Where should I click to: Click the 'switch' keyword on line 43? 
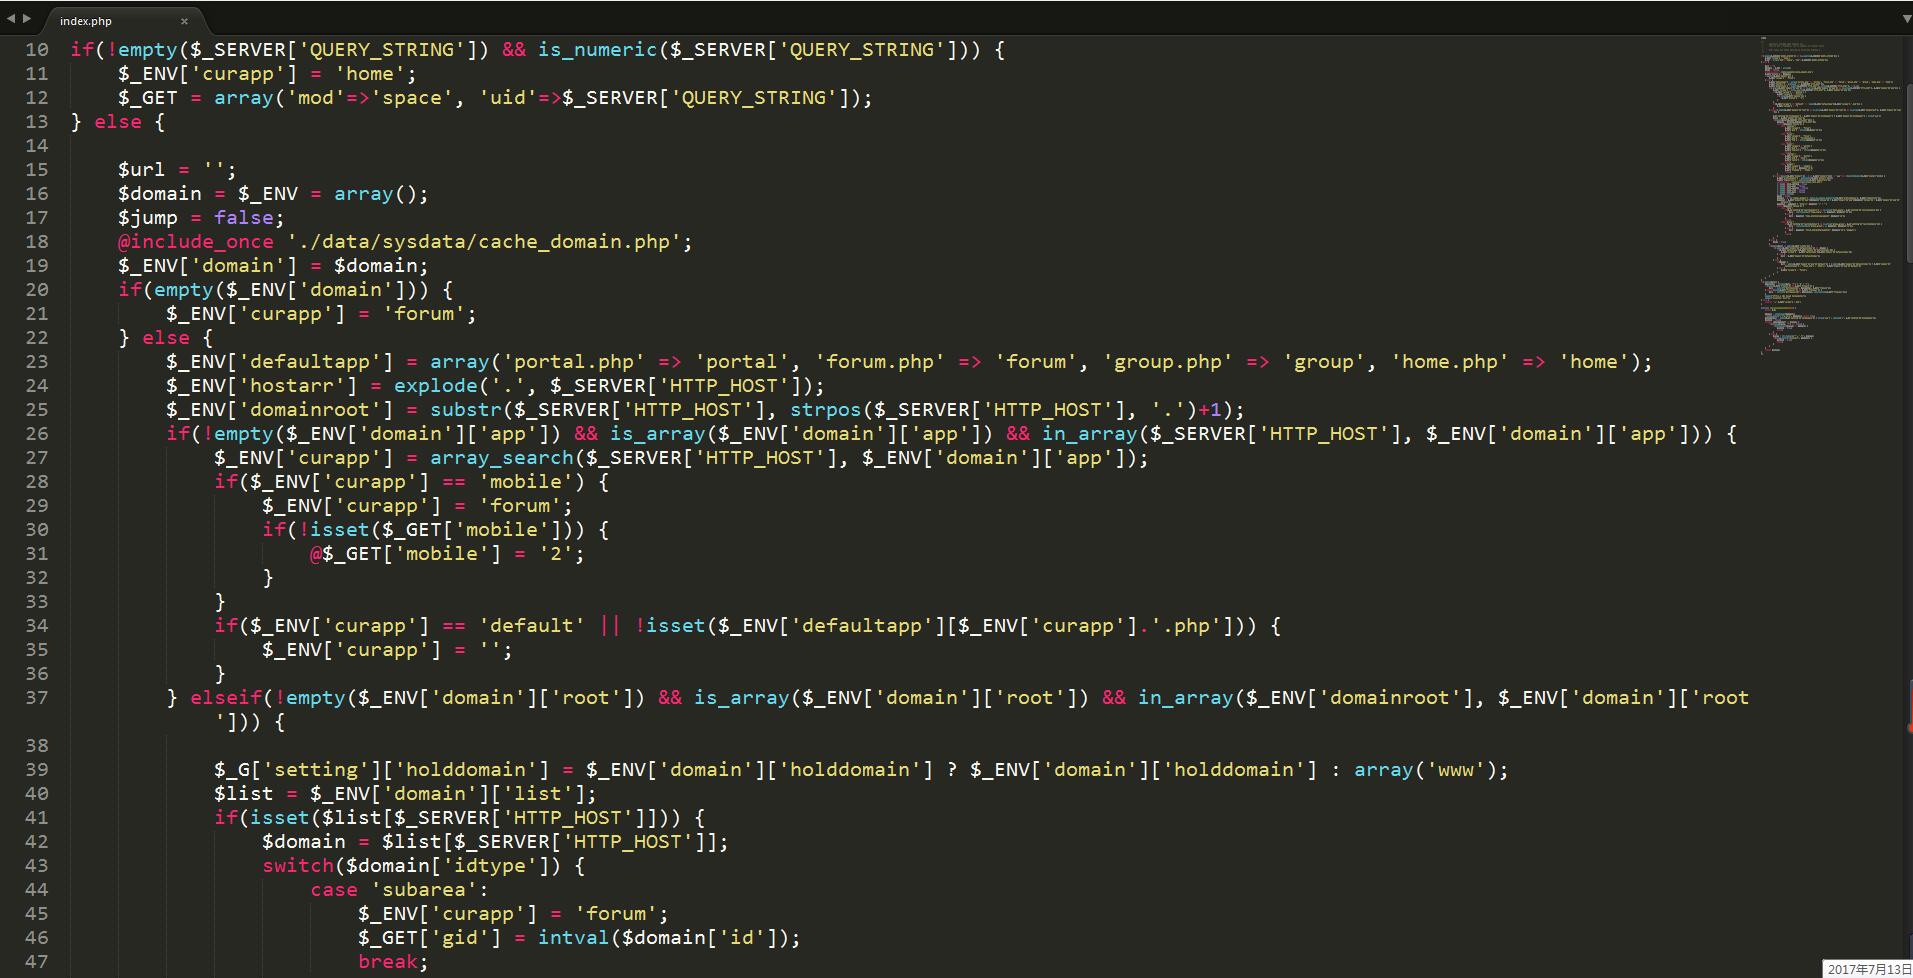(297, 866)
